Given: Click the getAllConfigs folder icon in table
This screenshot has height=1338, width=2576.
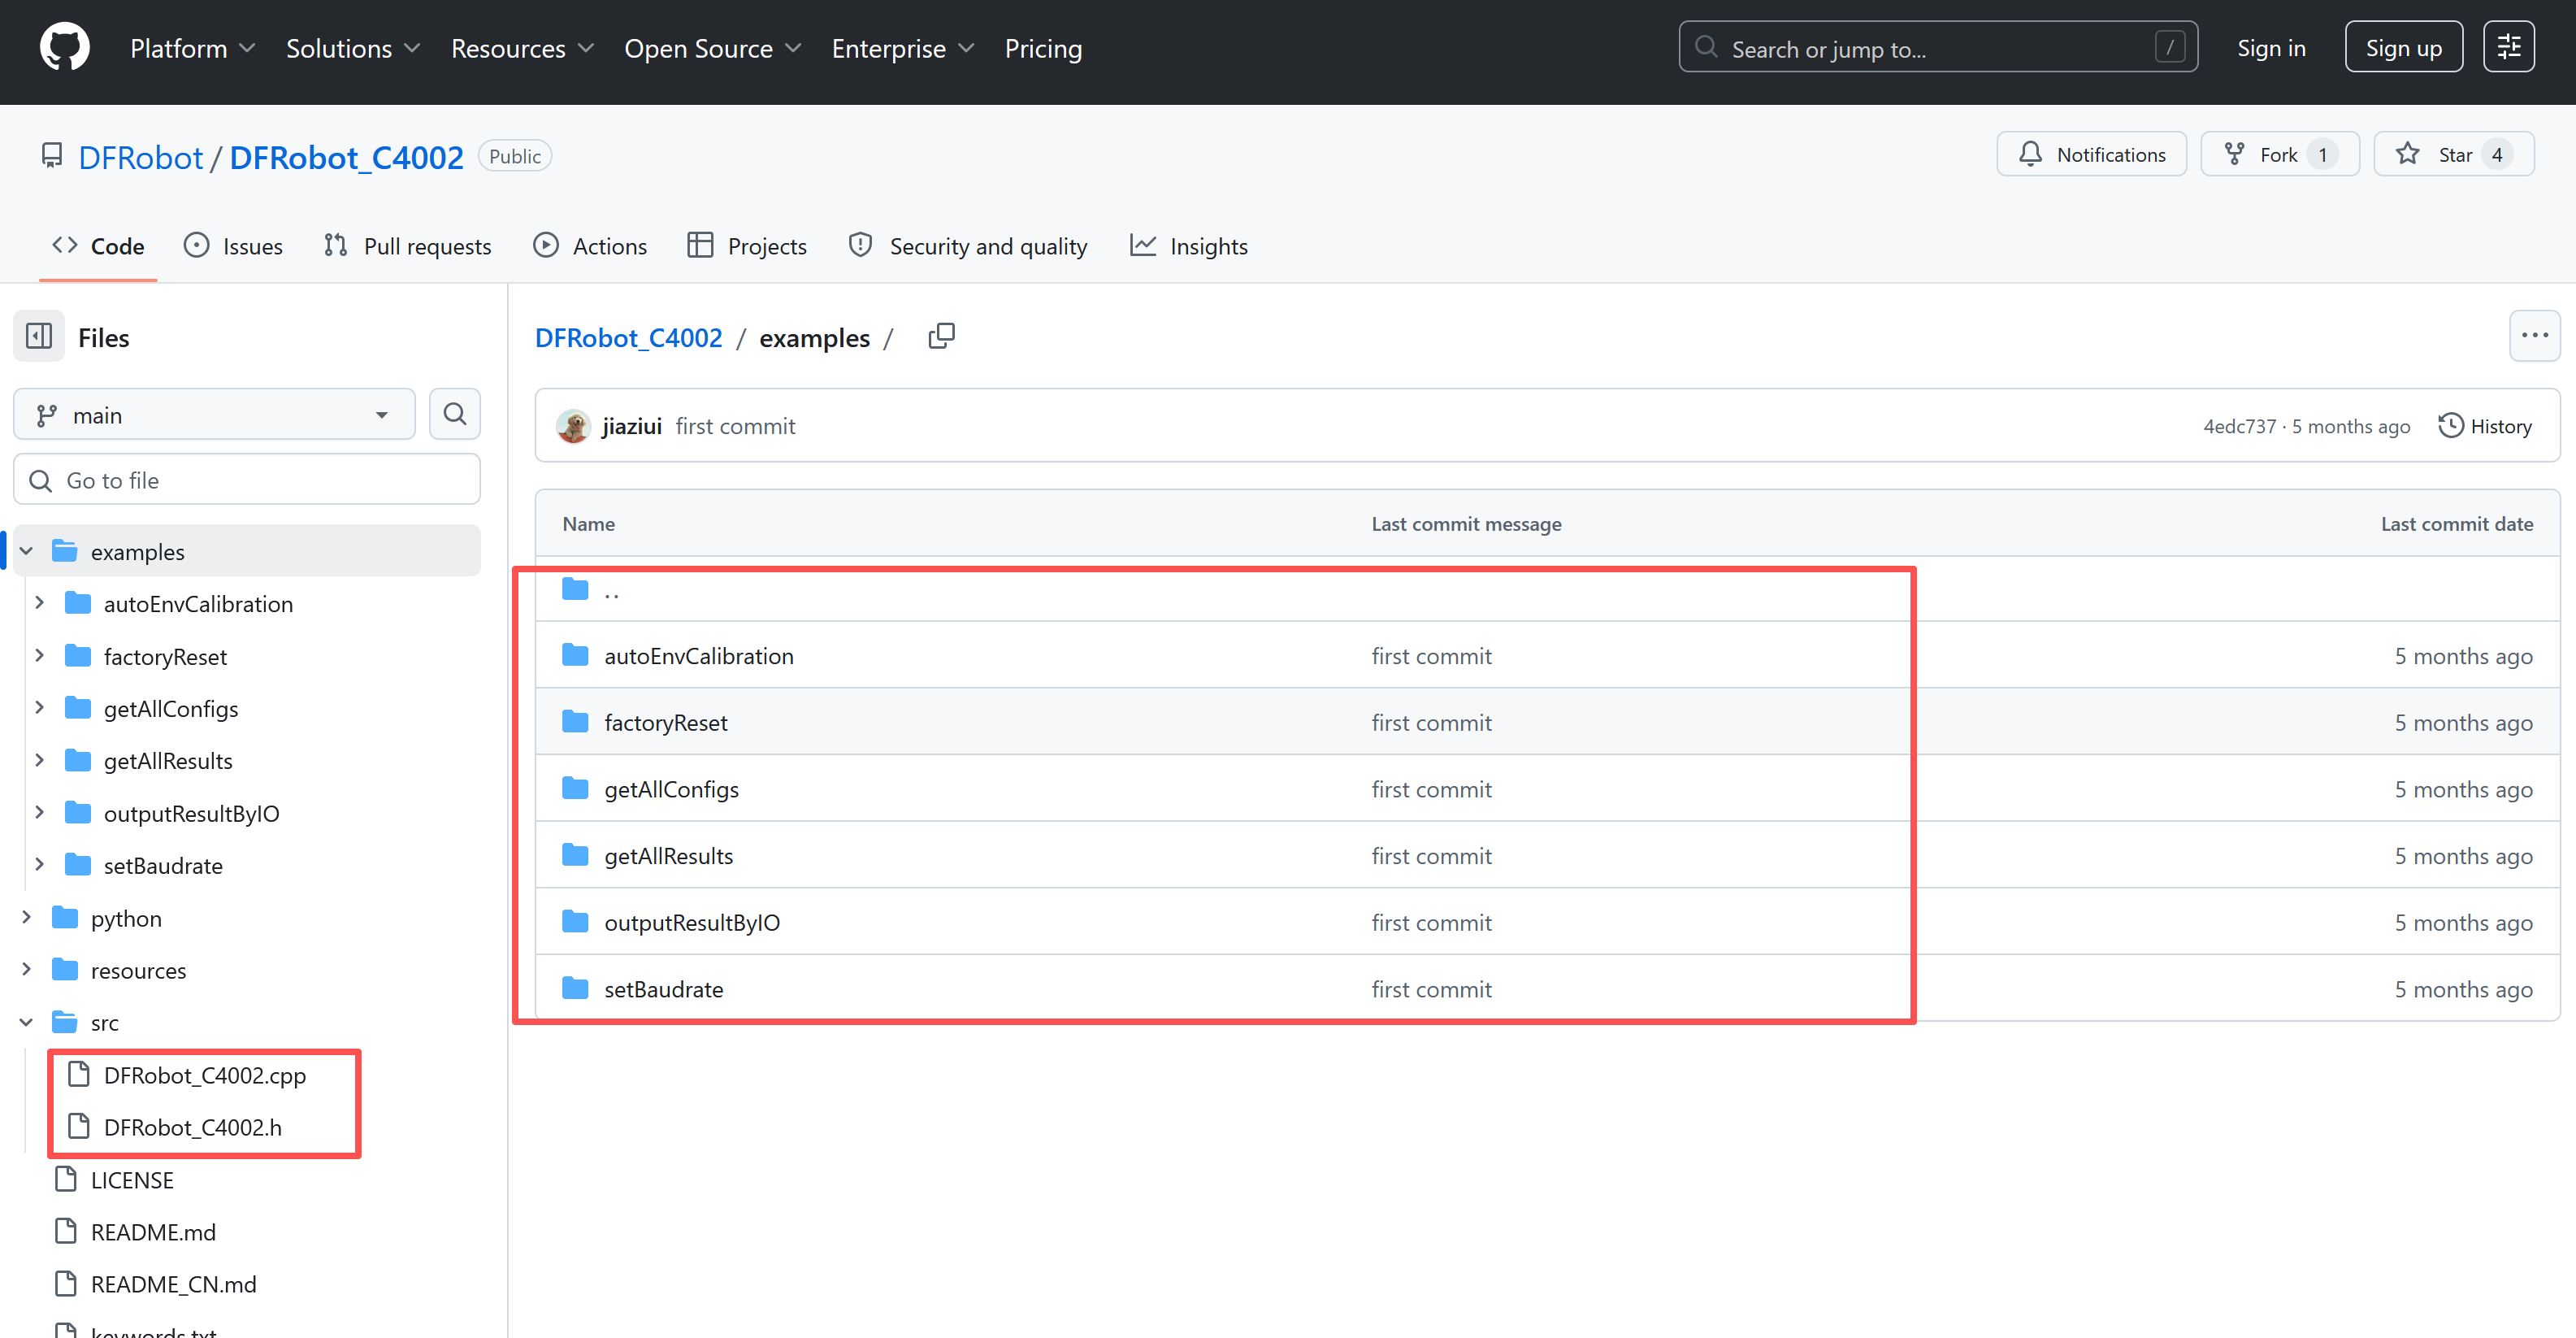Looking at the screenshot, I should (575, 789).
